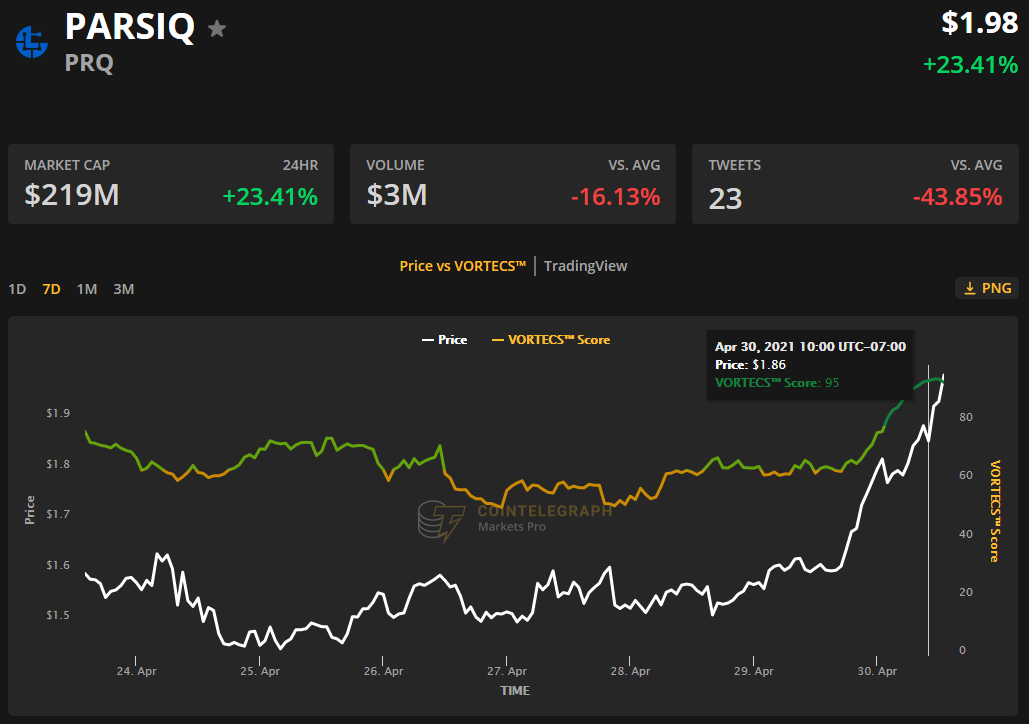The image size is (1029, 724).
Task: Click the Tweets count card
Action: click(855, 184)
